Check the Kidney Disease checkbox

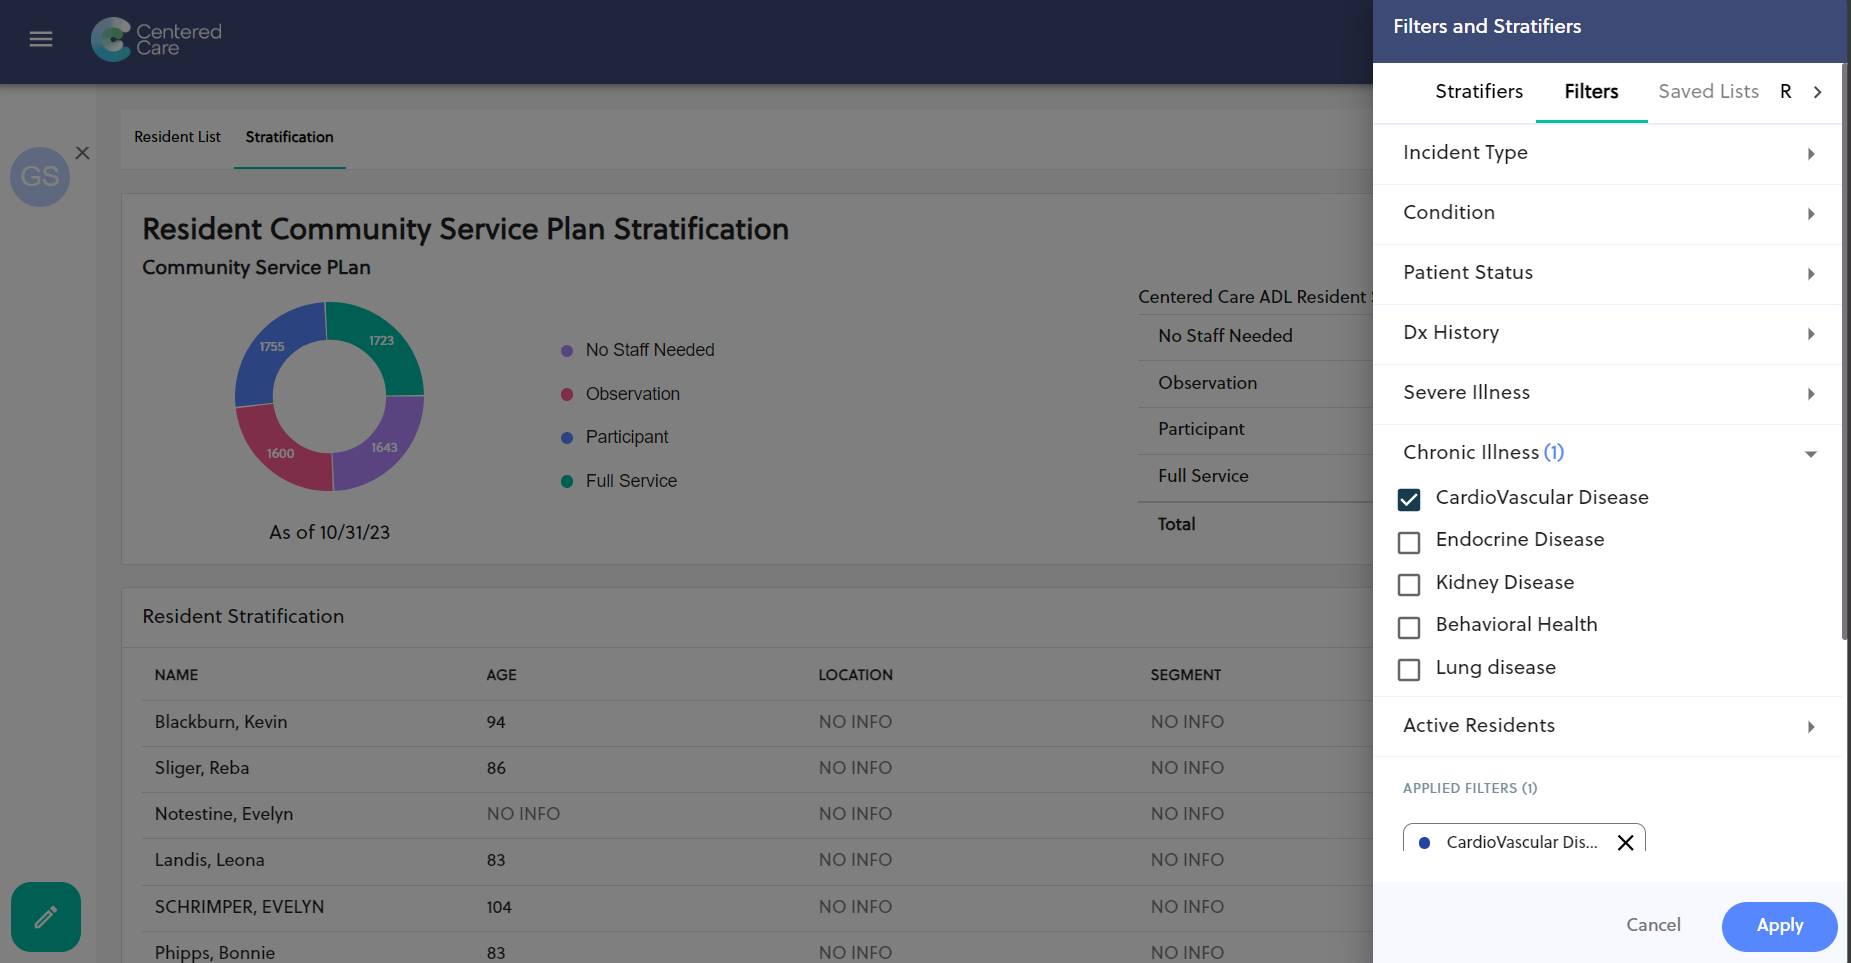[1409, 584]
